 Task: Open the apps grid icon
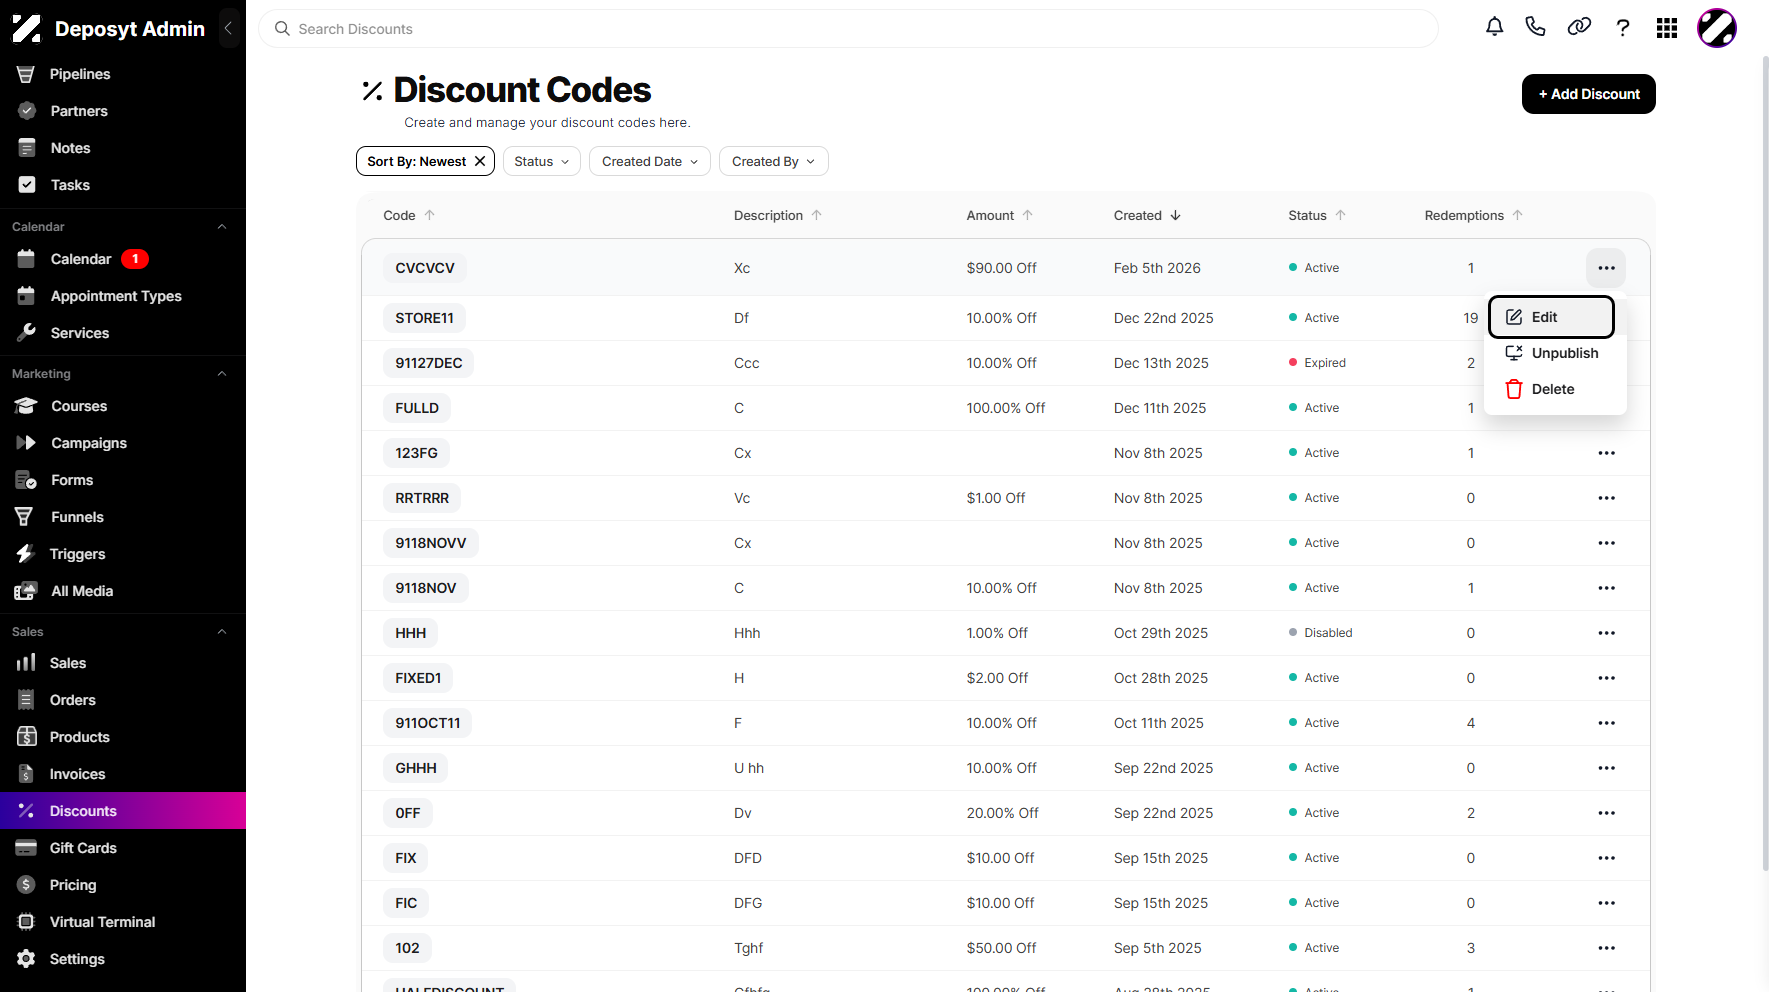click(1667, 28)
